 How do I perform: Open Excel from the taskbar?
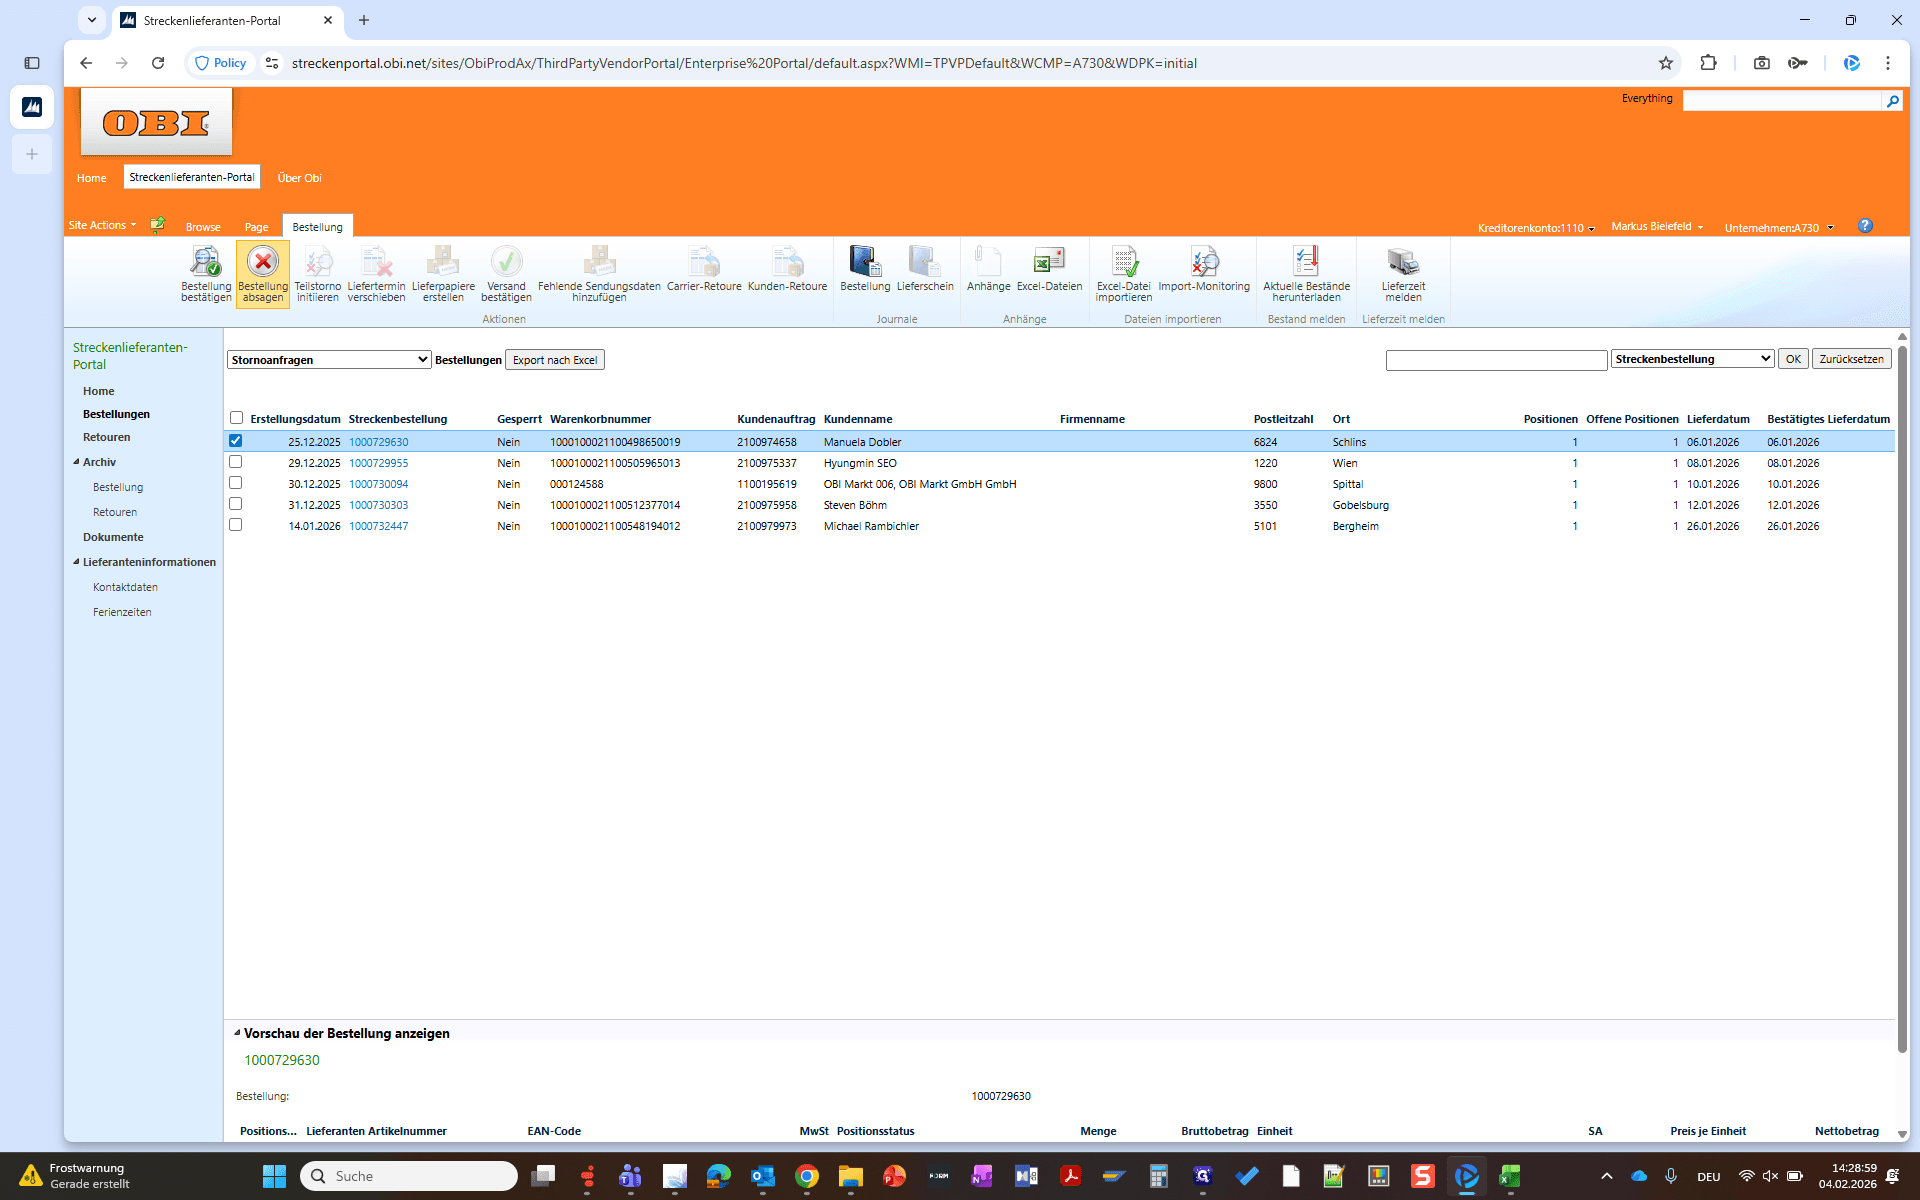[x=1509, y=1176]
